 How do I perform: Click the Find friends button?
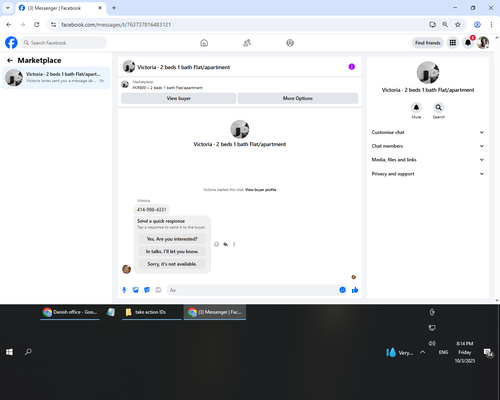pos(428,43)
